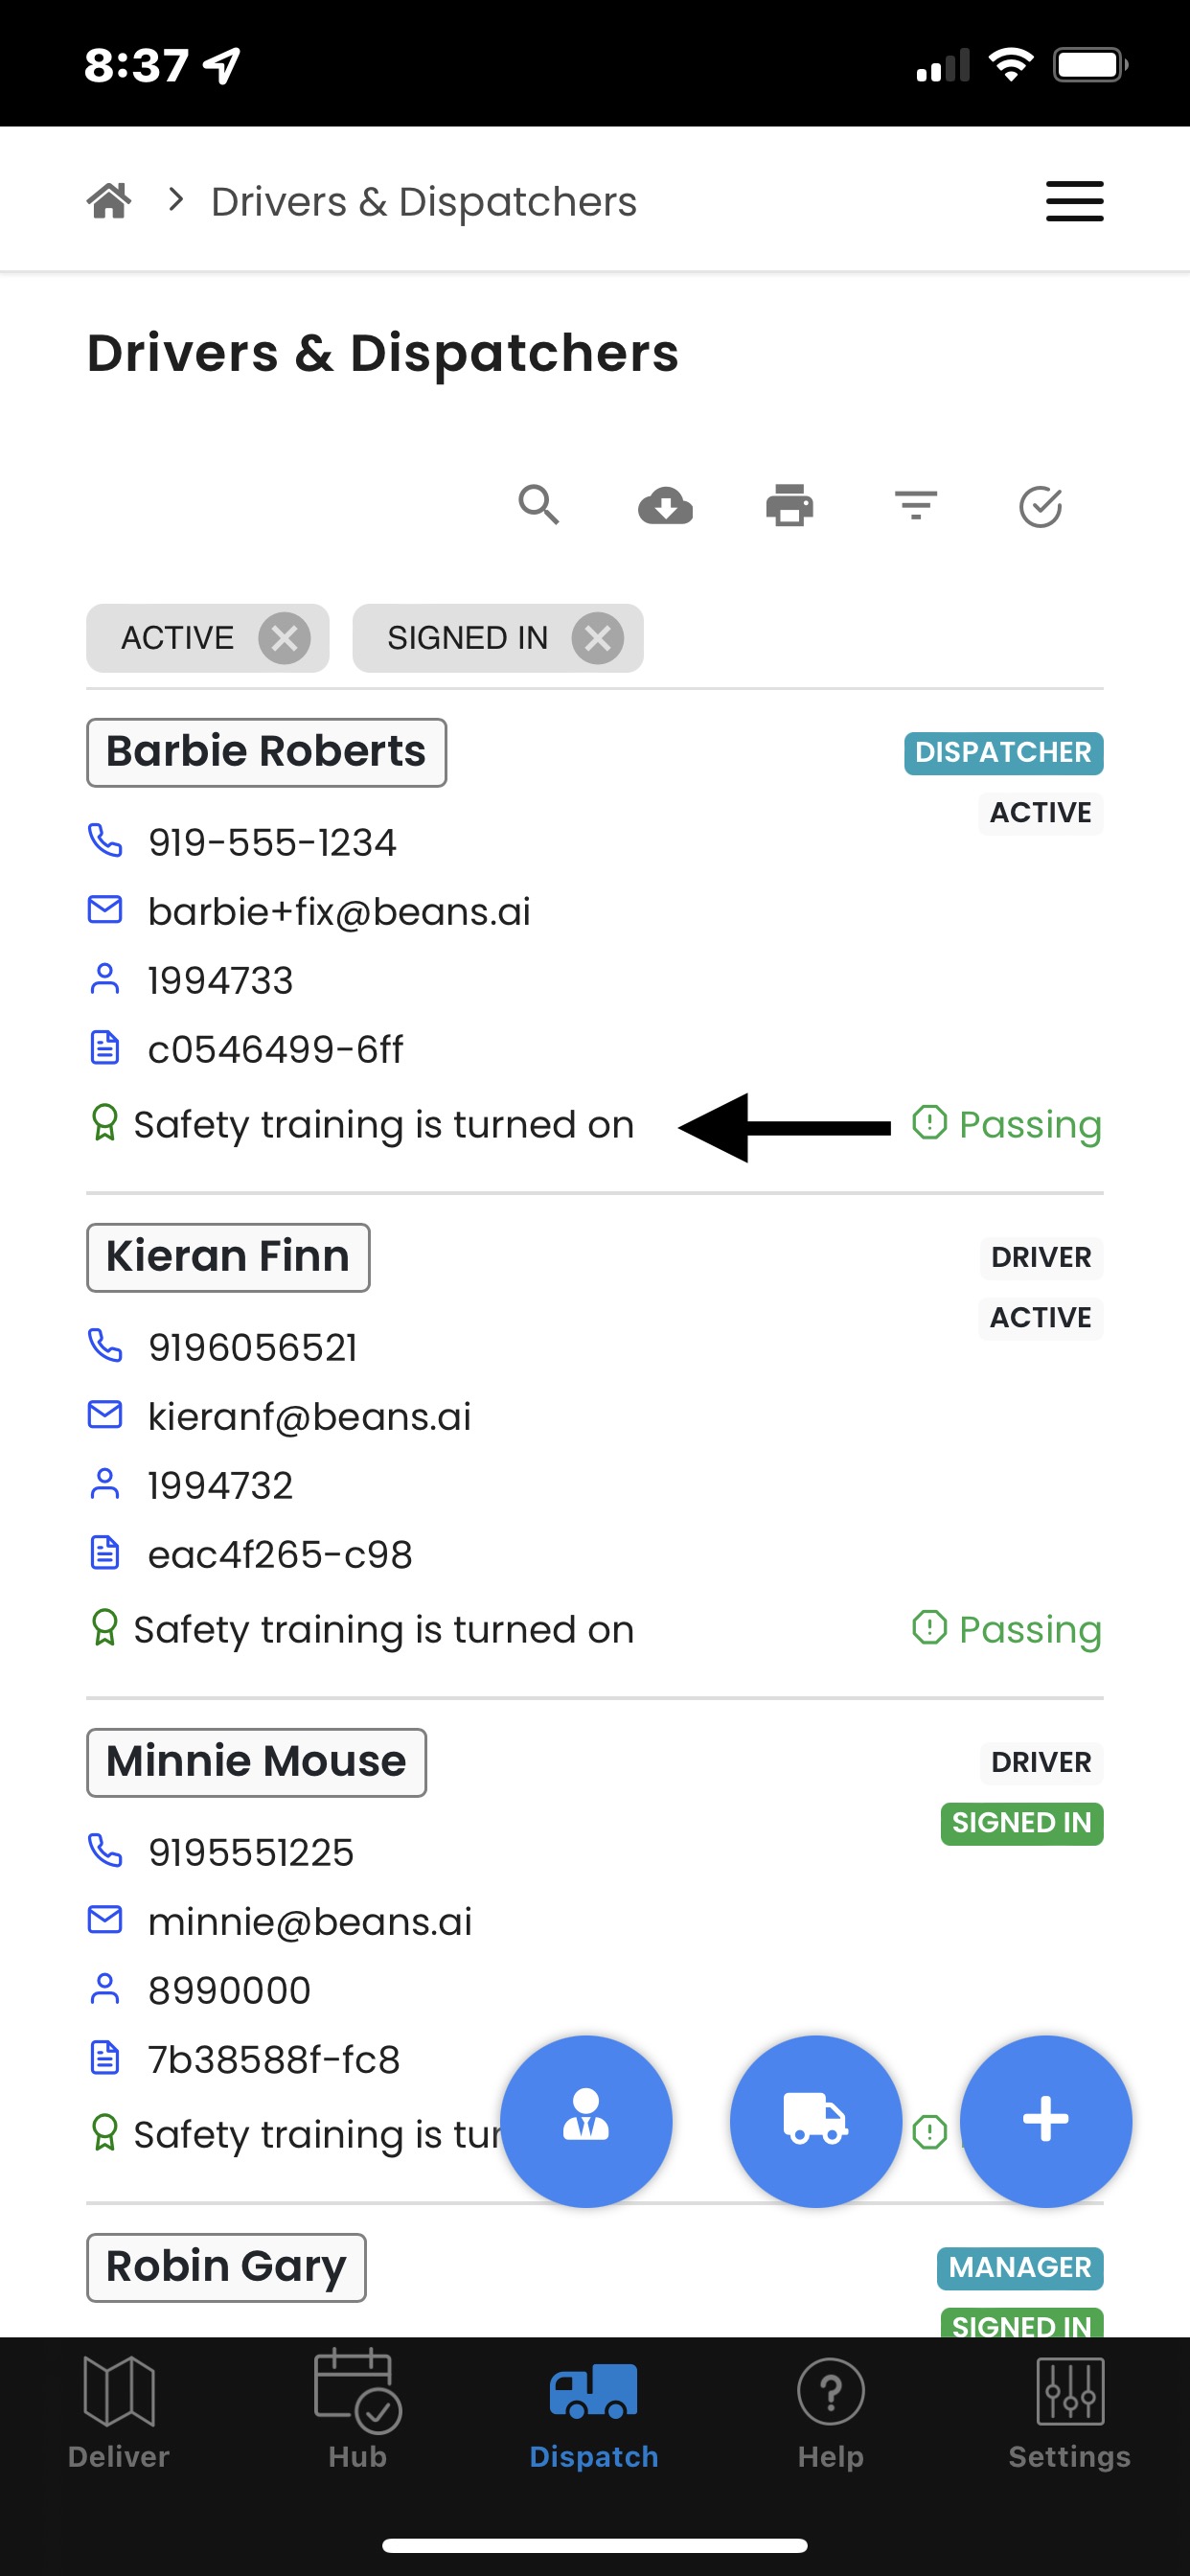Select Minnie Mouse name box

256,1762
